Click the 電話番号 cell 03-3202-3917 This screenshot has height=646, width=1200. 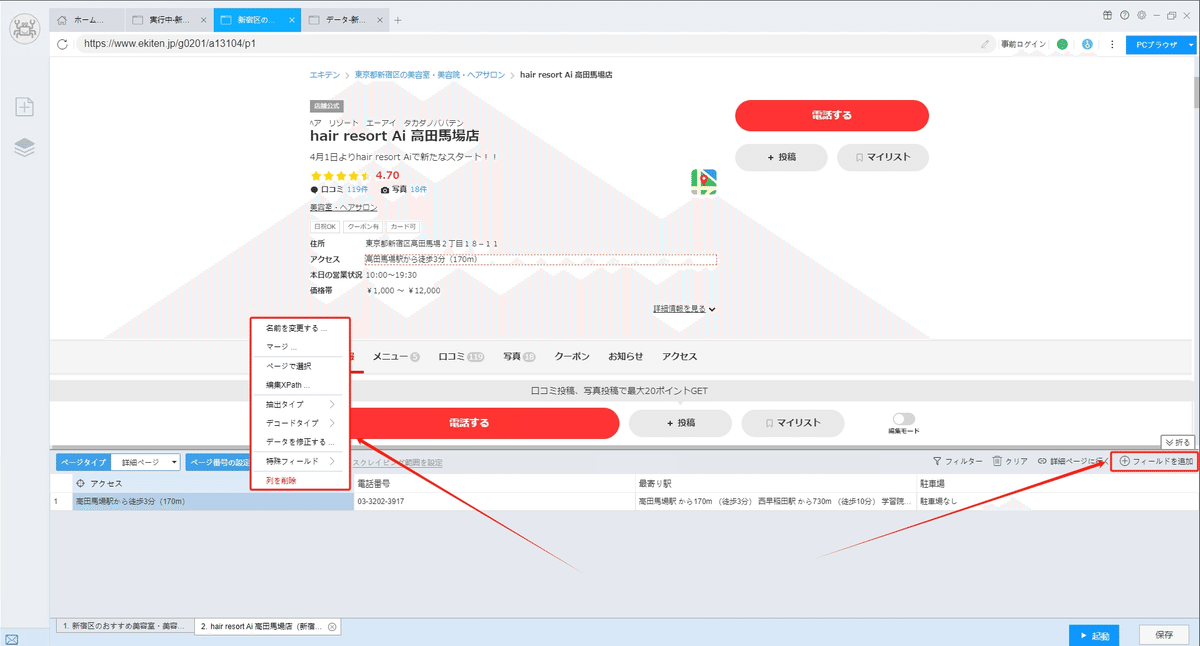click(x=496, y=501)
